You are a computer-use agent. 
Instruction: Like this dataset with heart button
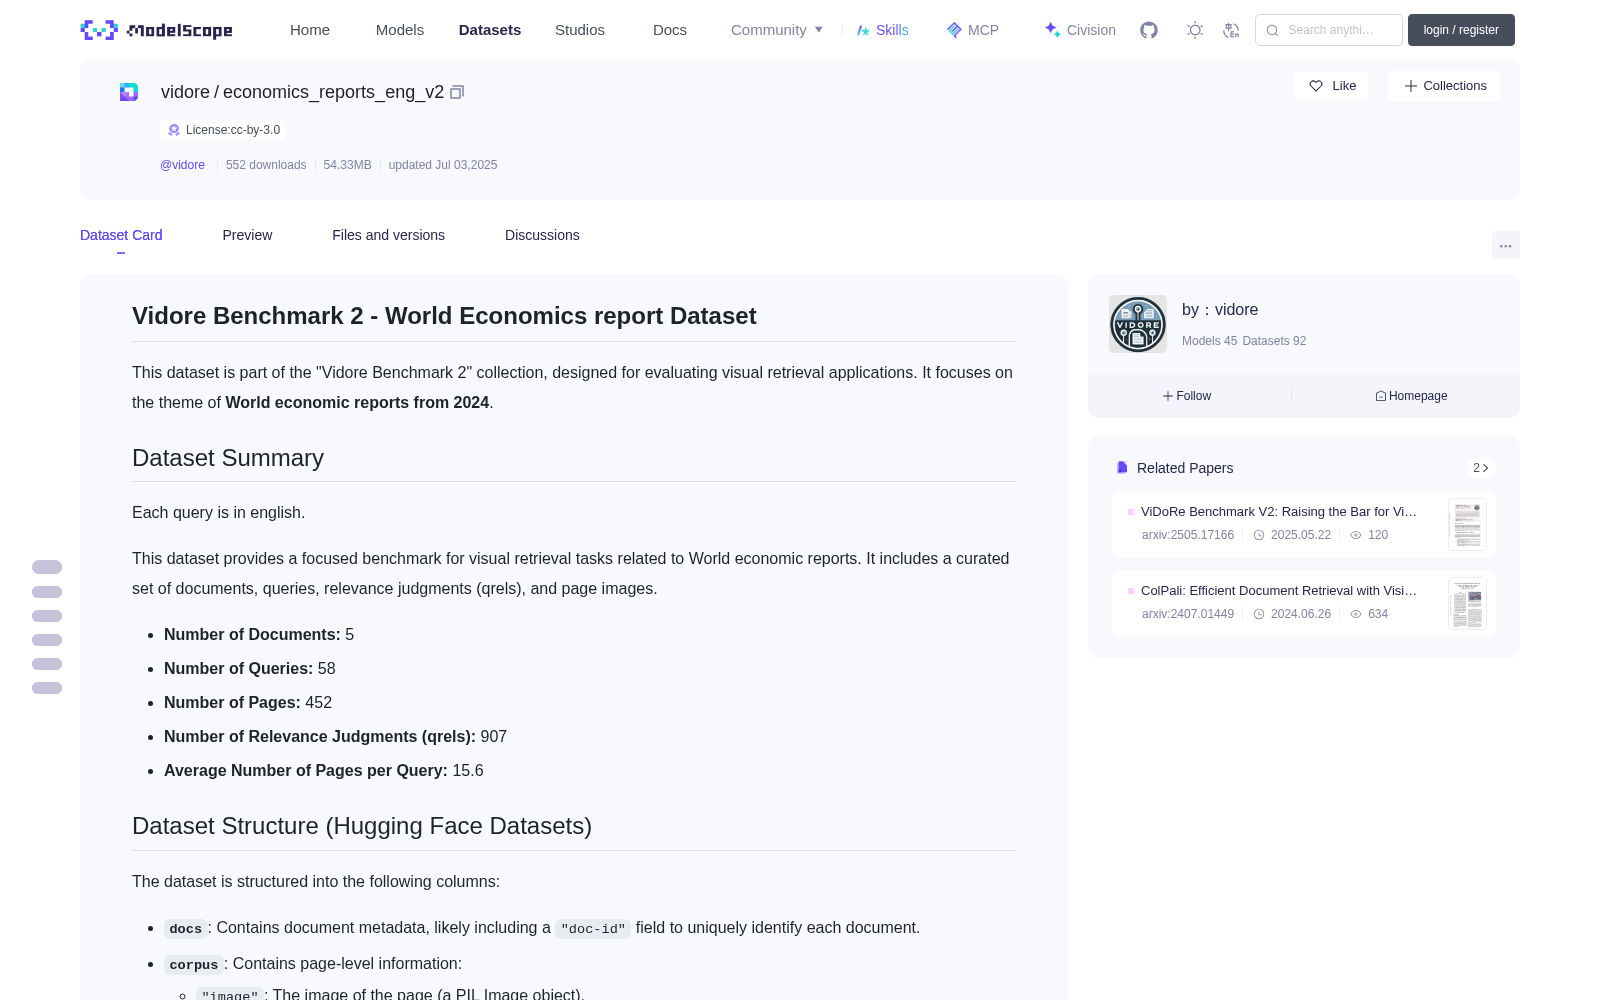(x=1332, y=86)
